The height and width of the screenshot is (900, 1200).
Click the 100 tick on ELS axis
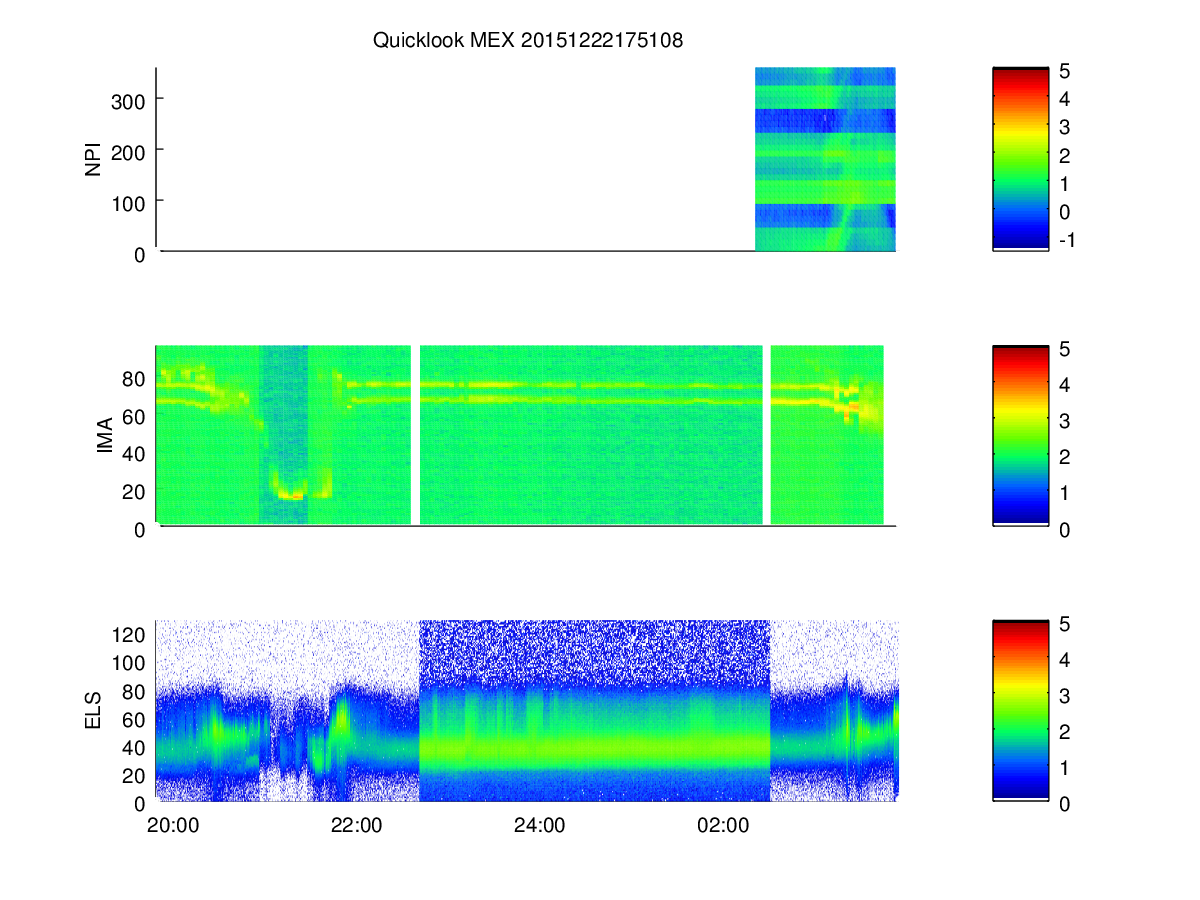[x=128, y=662]
